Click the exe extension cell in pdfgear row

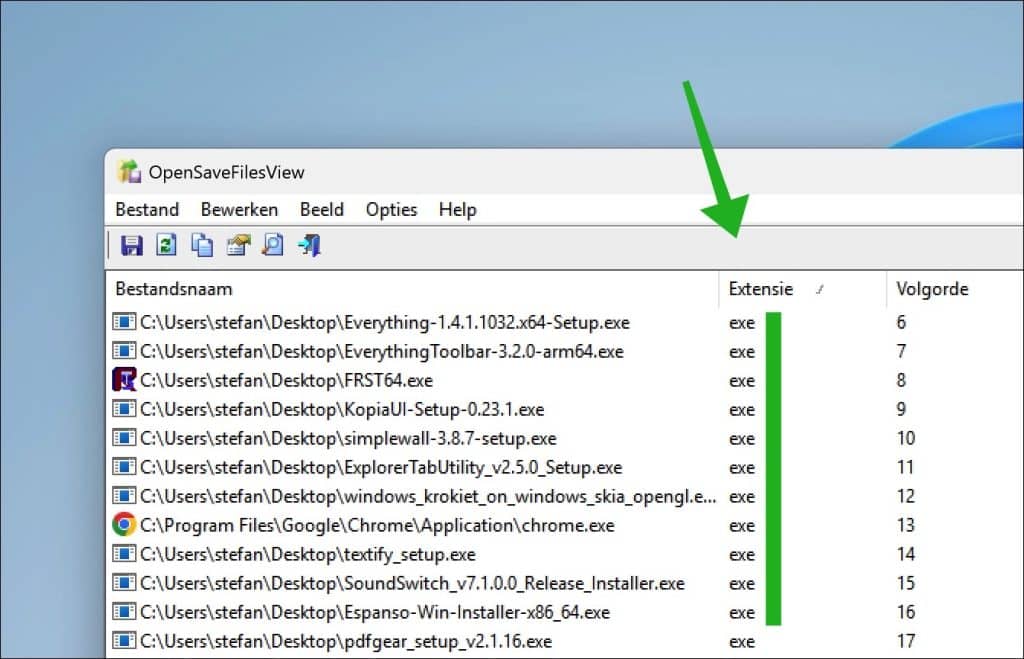point(742,642)
